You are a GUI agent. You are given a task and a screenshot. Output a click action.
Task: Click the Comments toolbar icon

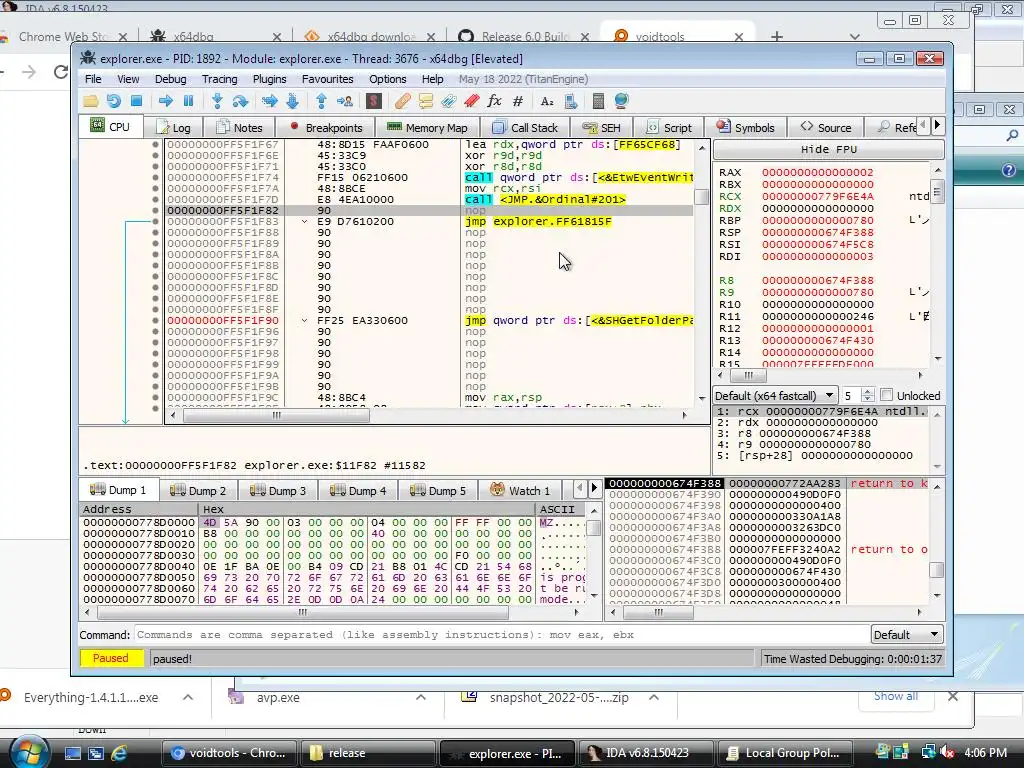click(426, 101)
